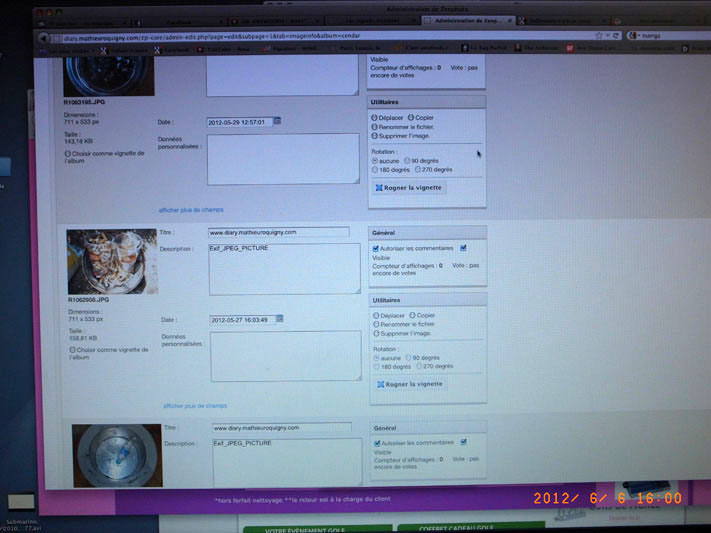Close the Administration de Zenphoto tab
711x533 pixels.
pos(510,21)
